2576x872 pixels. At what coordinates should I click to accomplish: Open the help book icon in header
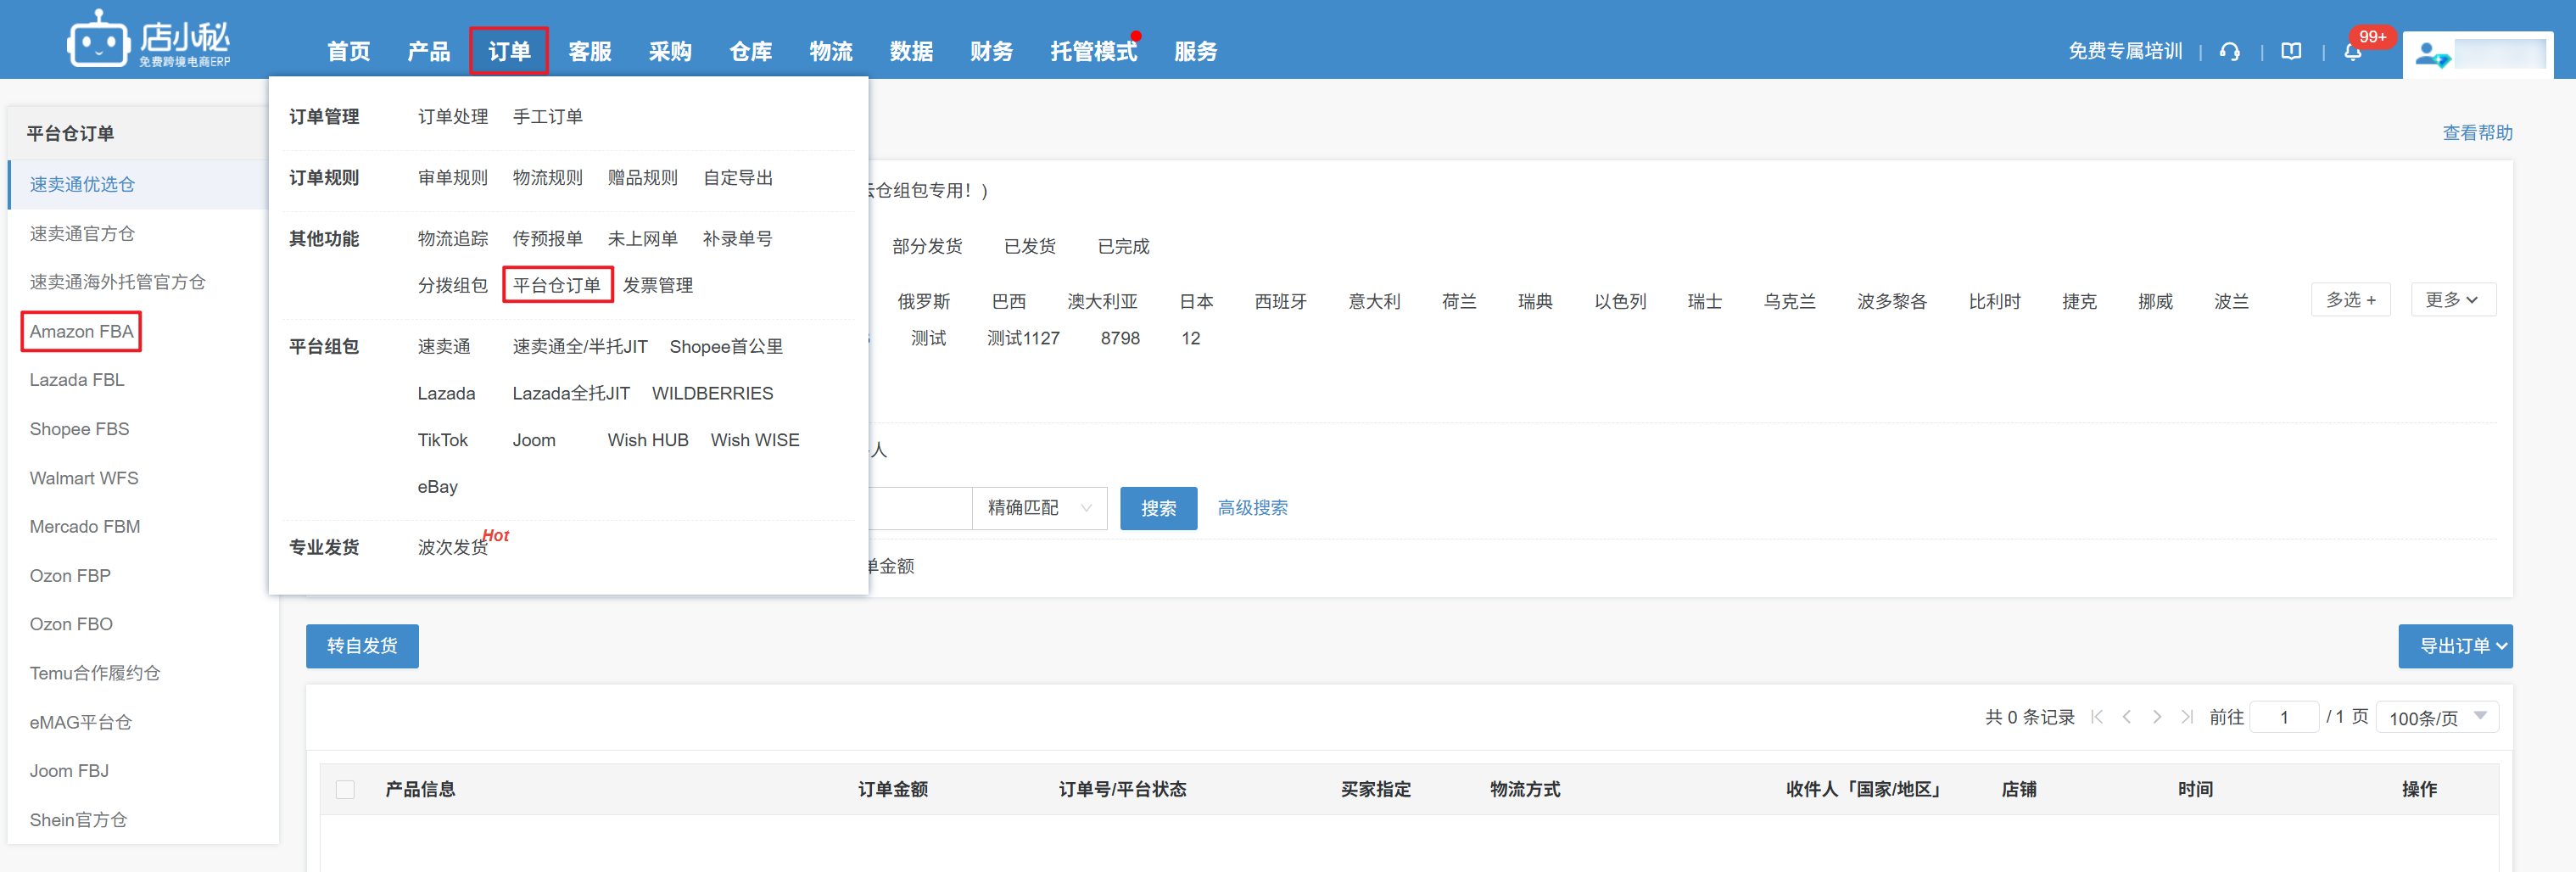[2291, 51]
